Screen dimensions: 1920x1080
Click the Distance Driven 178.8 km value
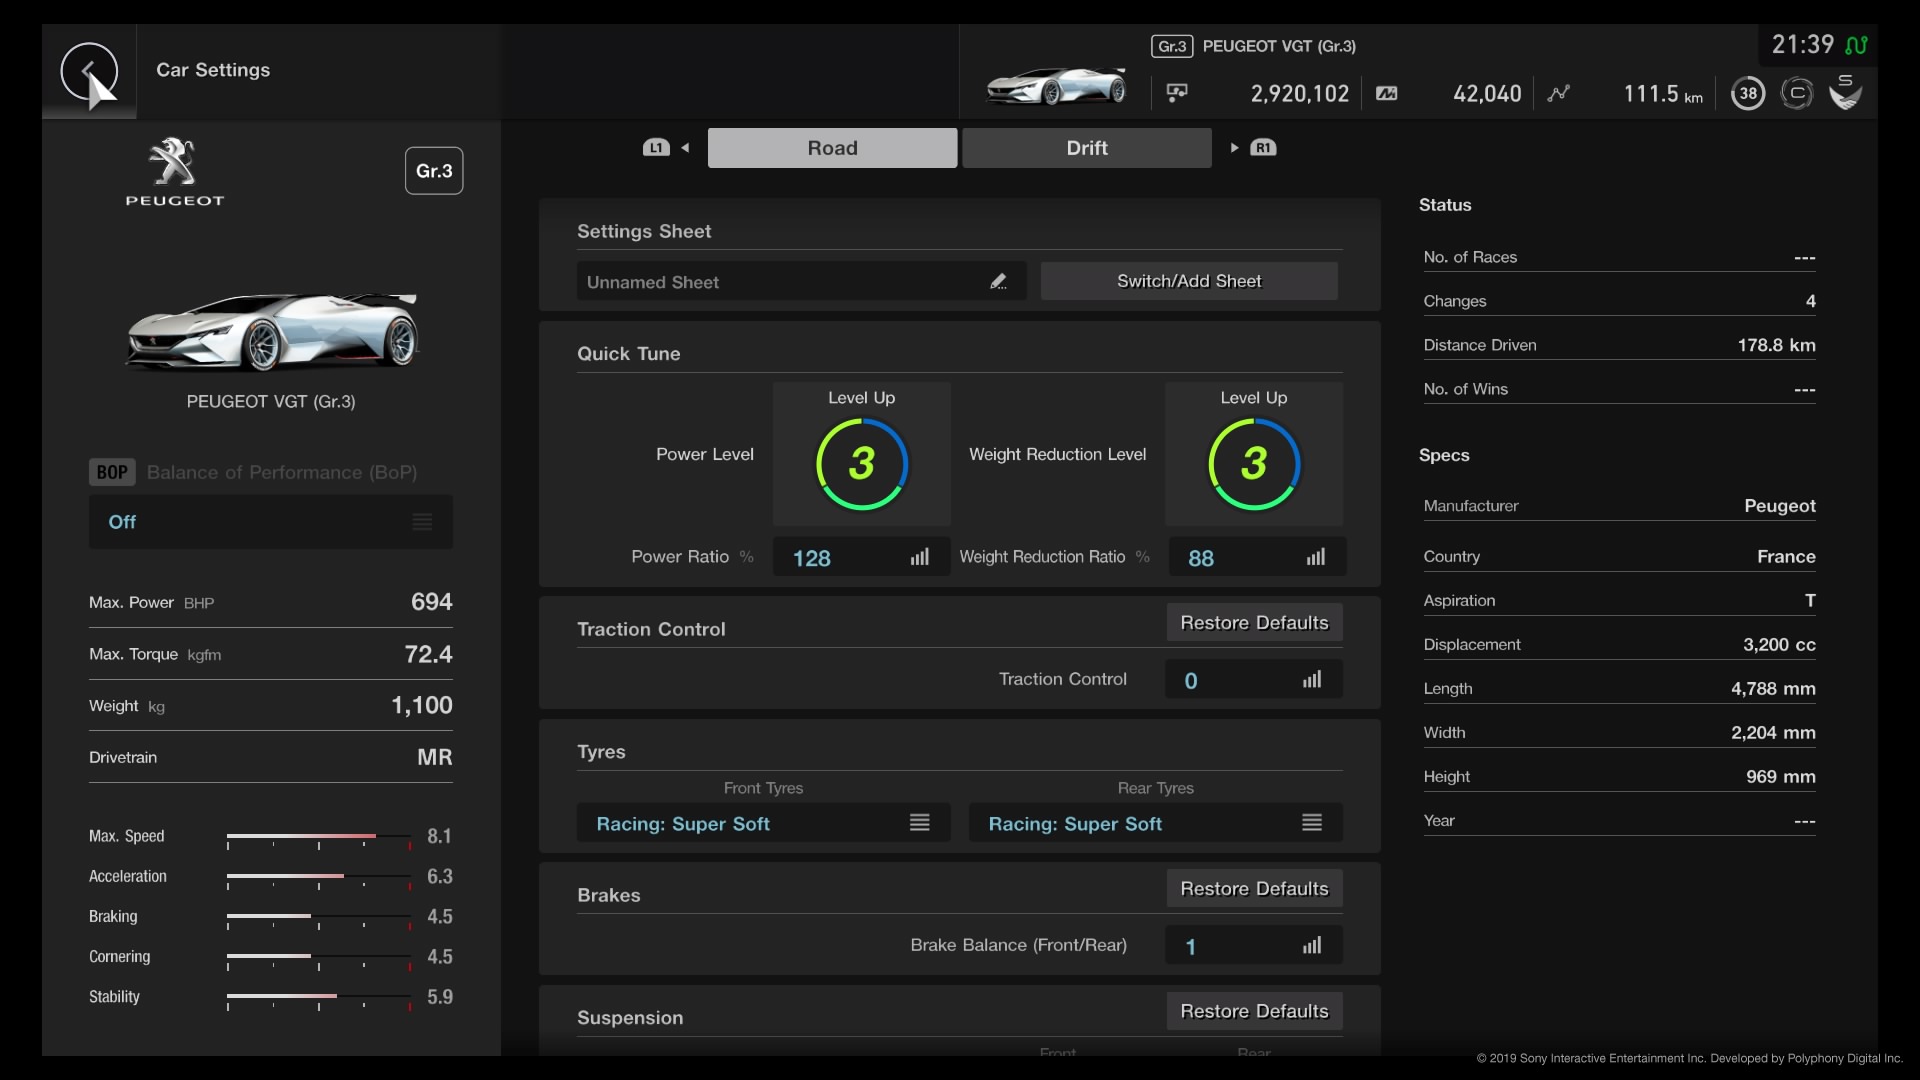tap(1776, 345)
